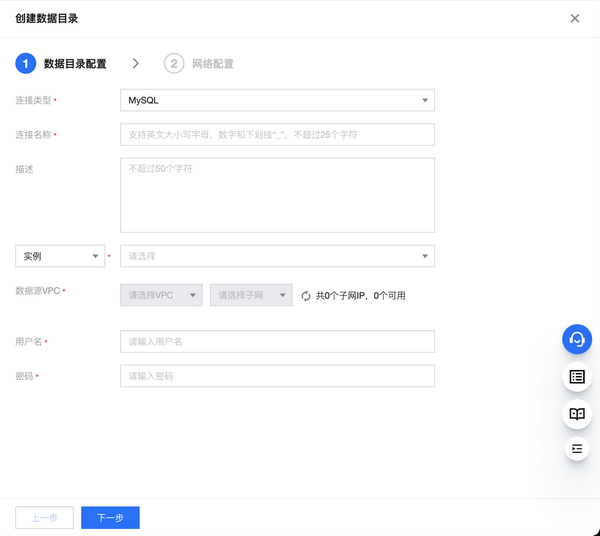Open the 请选择子网 dropdown
Image resolution: width=600 pixels, height=536 pixels.
tap(251, 295)
